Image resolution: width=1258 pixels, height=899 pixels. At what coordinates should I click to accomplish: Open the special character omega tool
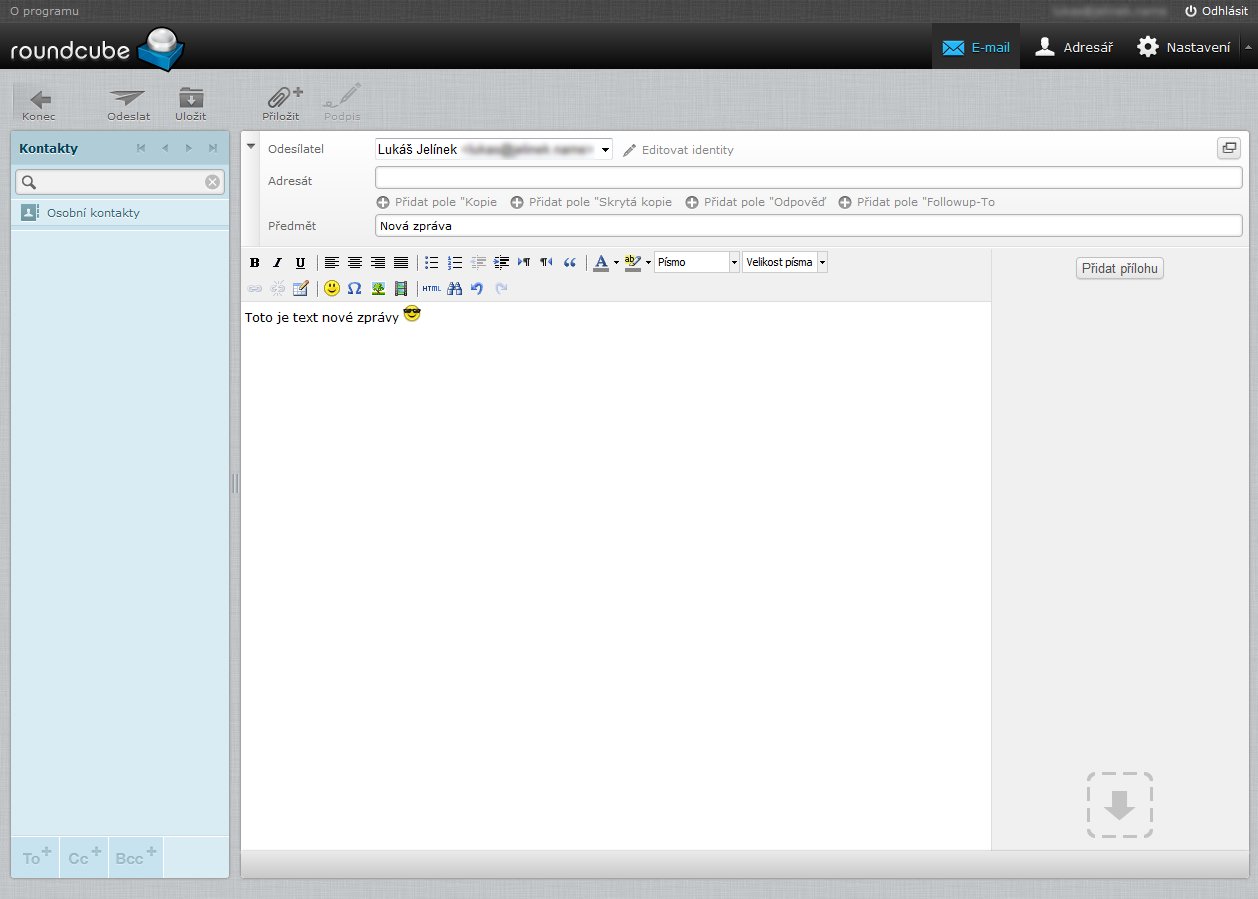click(x=354, y=288)
